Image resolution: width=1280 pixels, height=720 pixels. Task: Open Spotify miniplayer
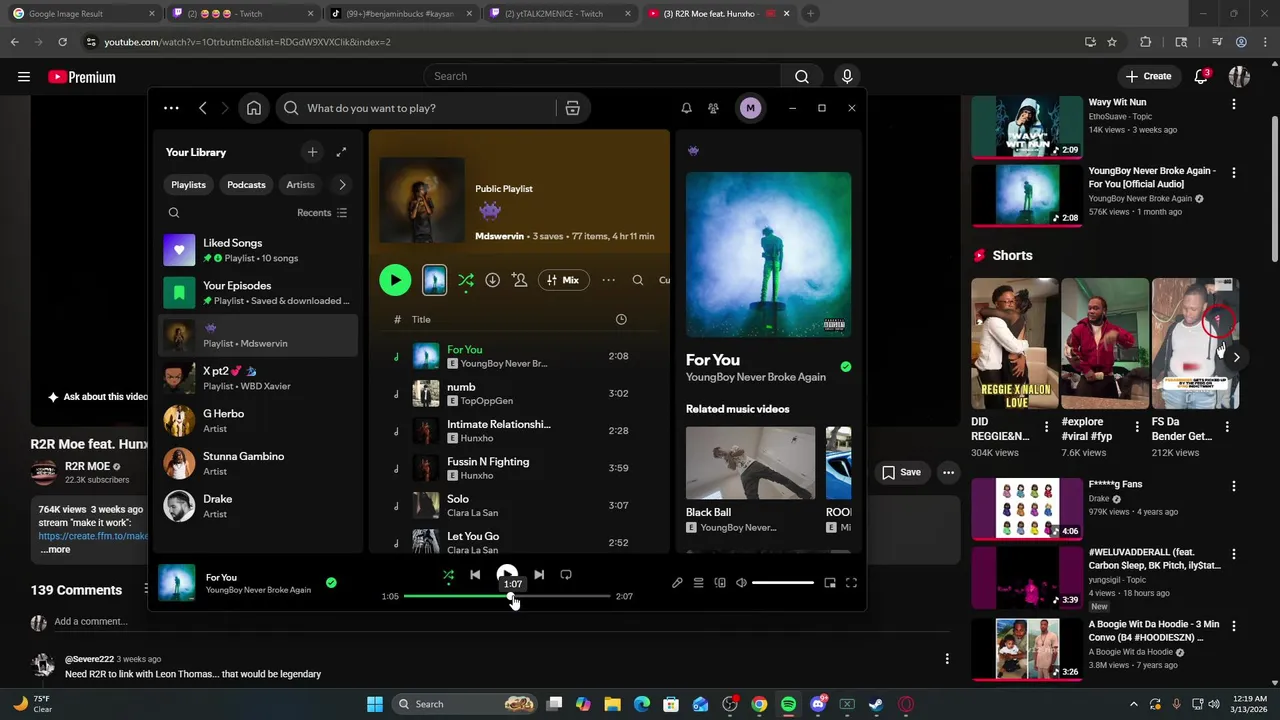pos(830,583)
